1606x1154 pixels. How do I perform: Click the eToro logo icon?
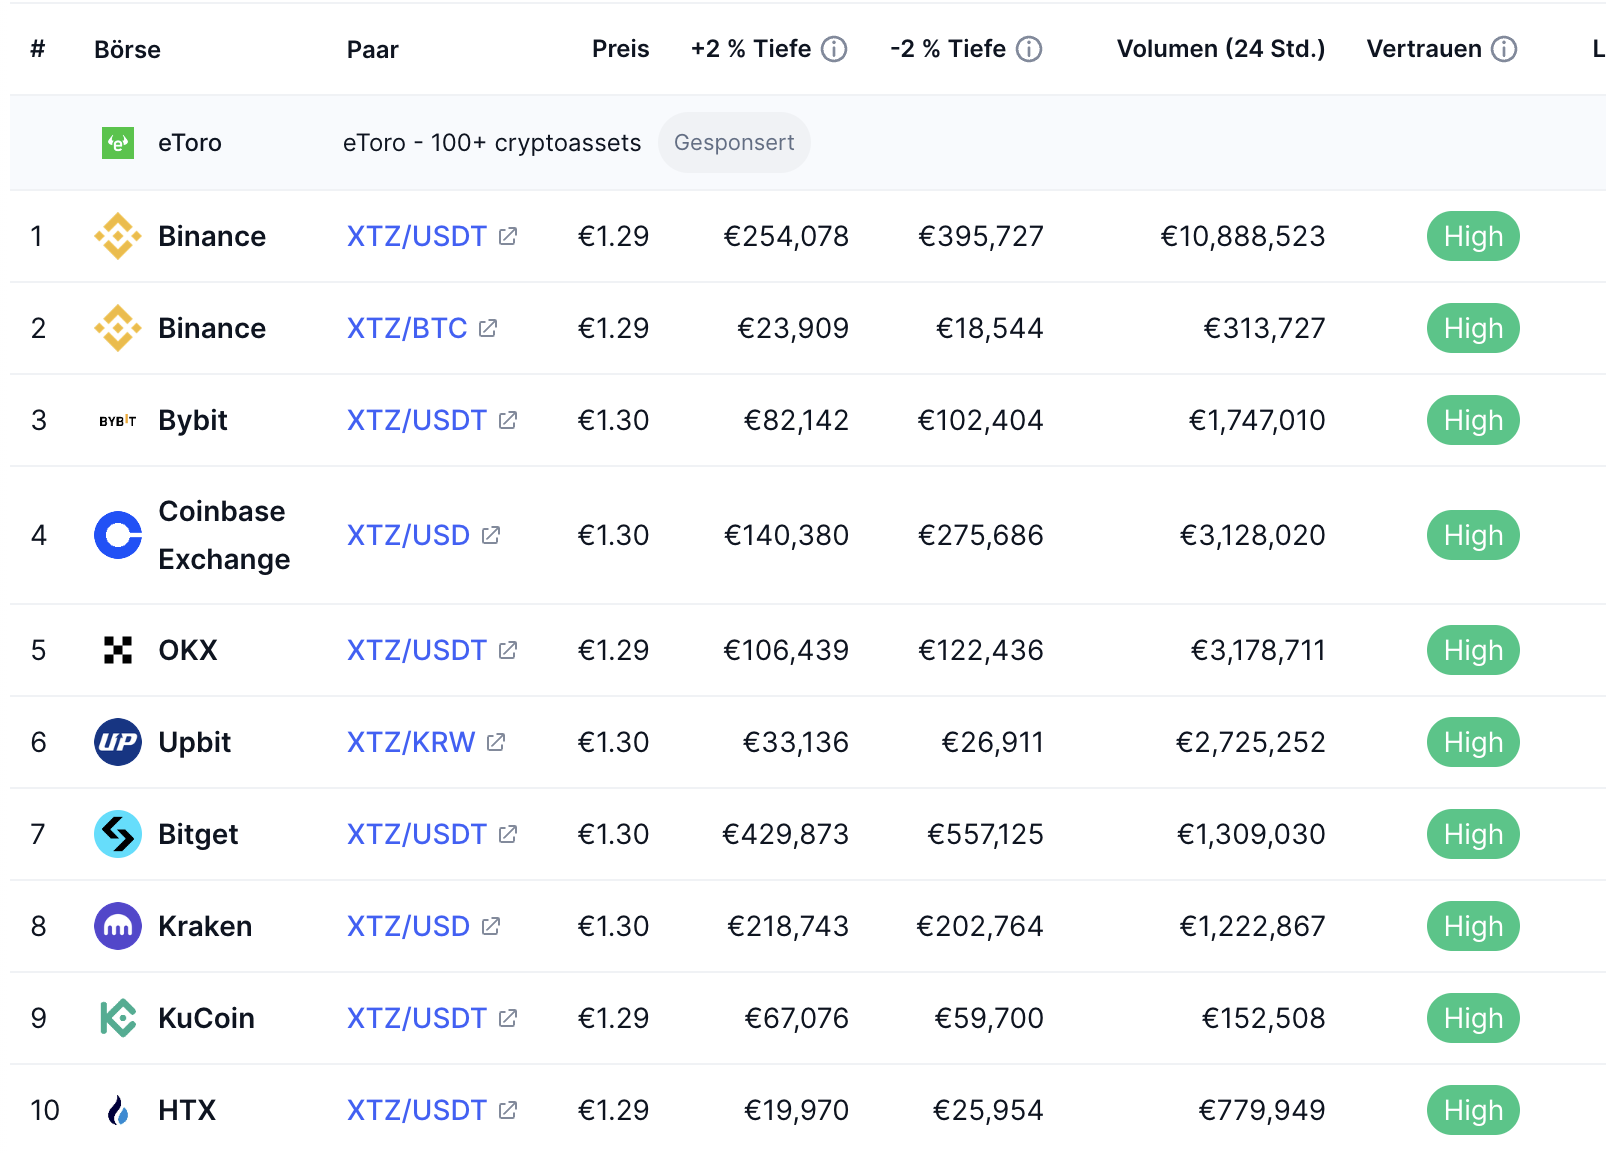click(118, 143)
